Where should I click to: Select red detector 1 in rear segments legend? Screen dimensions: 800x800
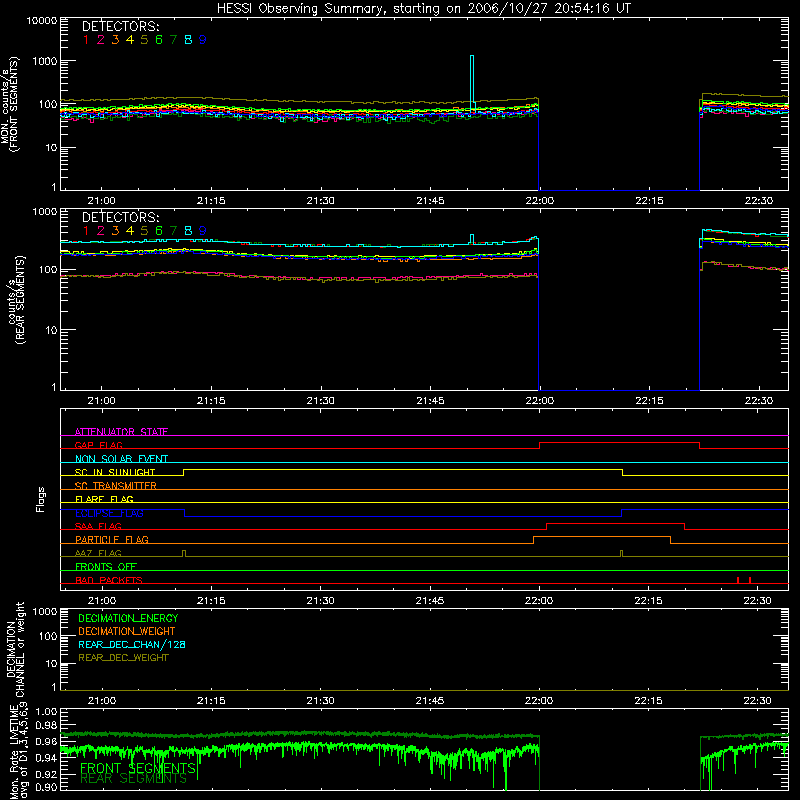click(x=86, y=231)
